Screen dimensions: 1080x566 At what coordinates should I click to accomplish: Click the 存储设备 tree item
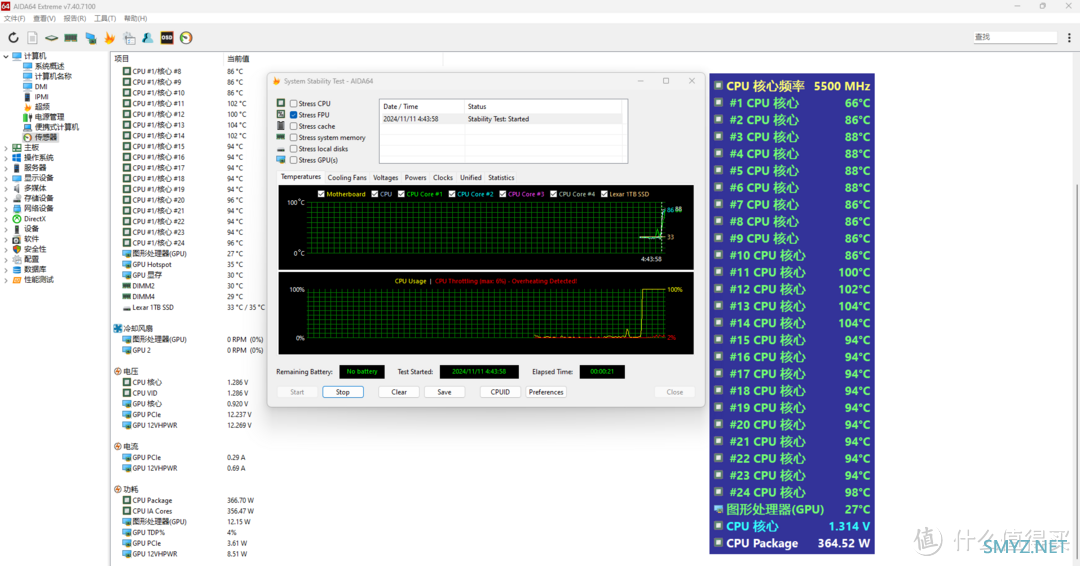coord(33,198)
